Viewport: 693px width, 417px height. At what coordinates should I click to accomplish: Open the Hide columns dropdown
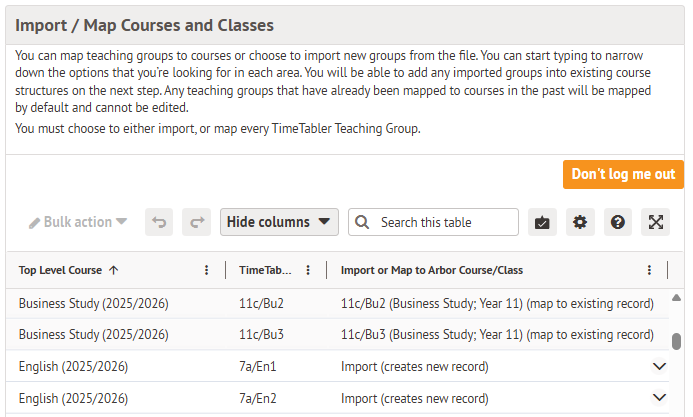[279, 222]
